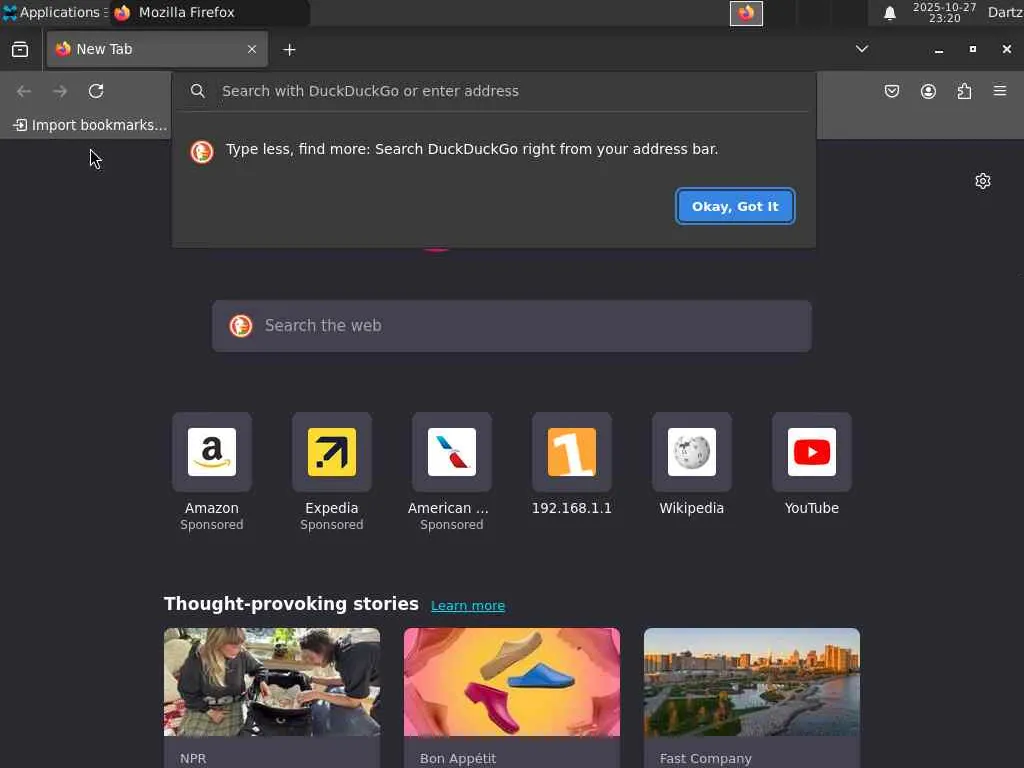Open the Extensions puzzle icon
The width and height of the screenshot is (1024, 768).
[x=964, y=91]
